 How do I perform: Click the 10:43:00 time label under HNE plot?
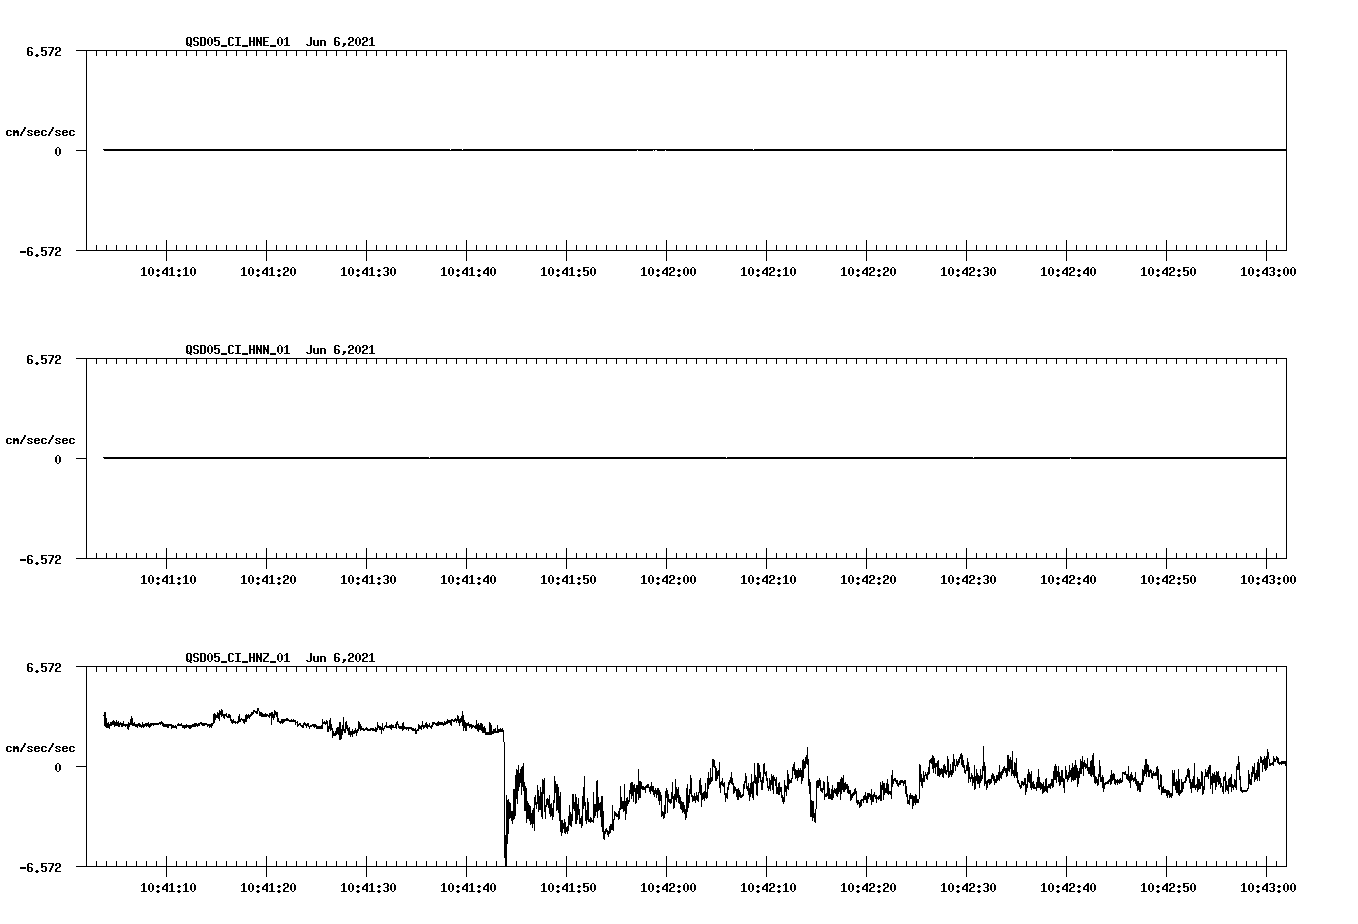1268,272
